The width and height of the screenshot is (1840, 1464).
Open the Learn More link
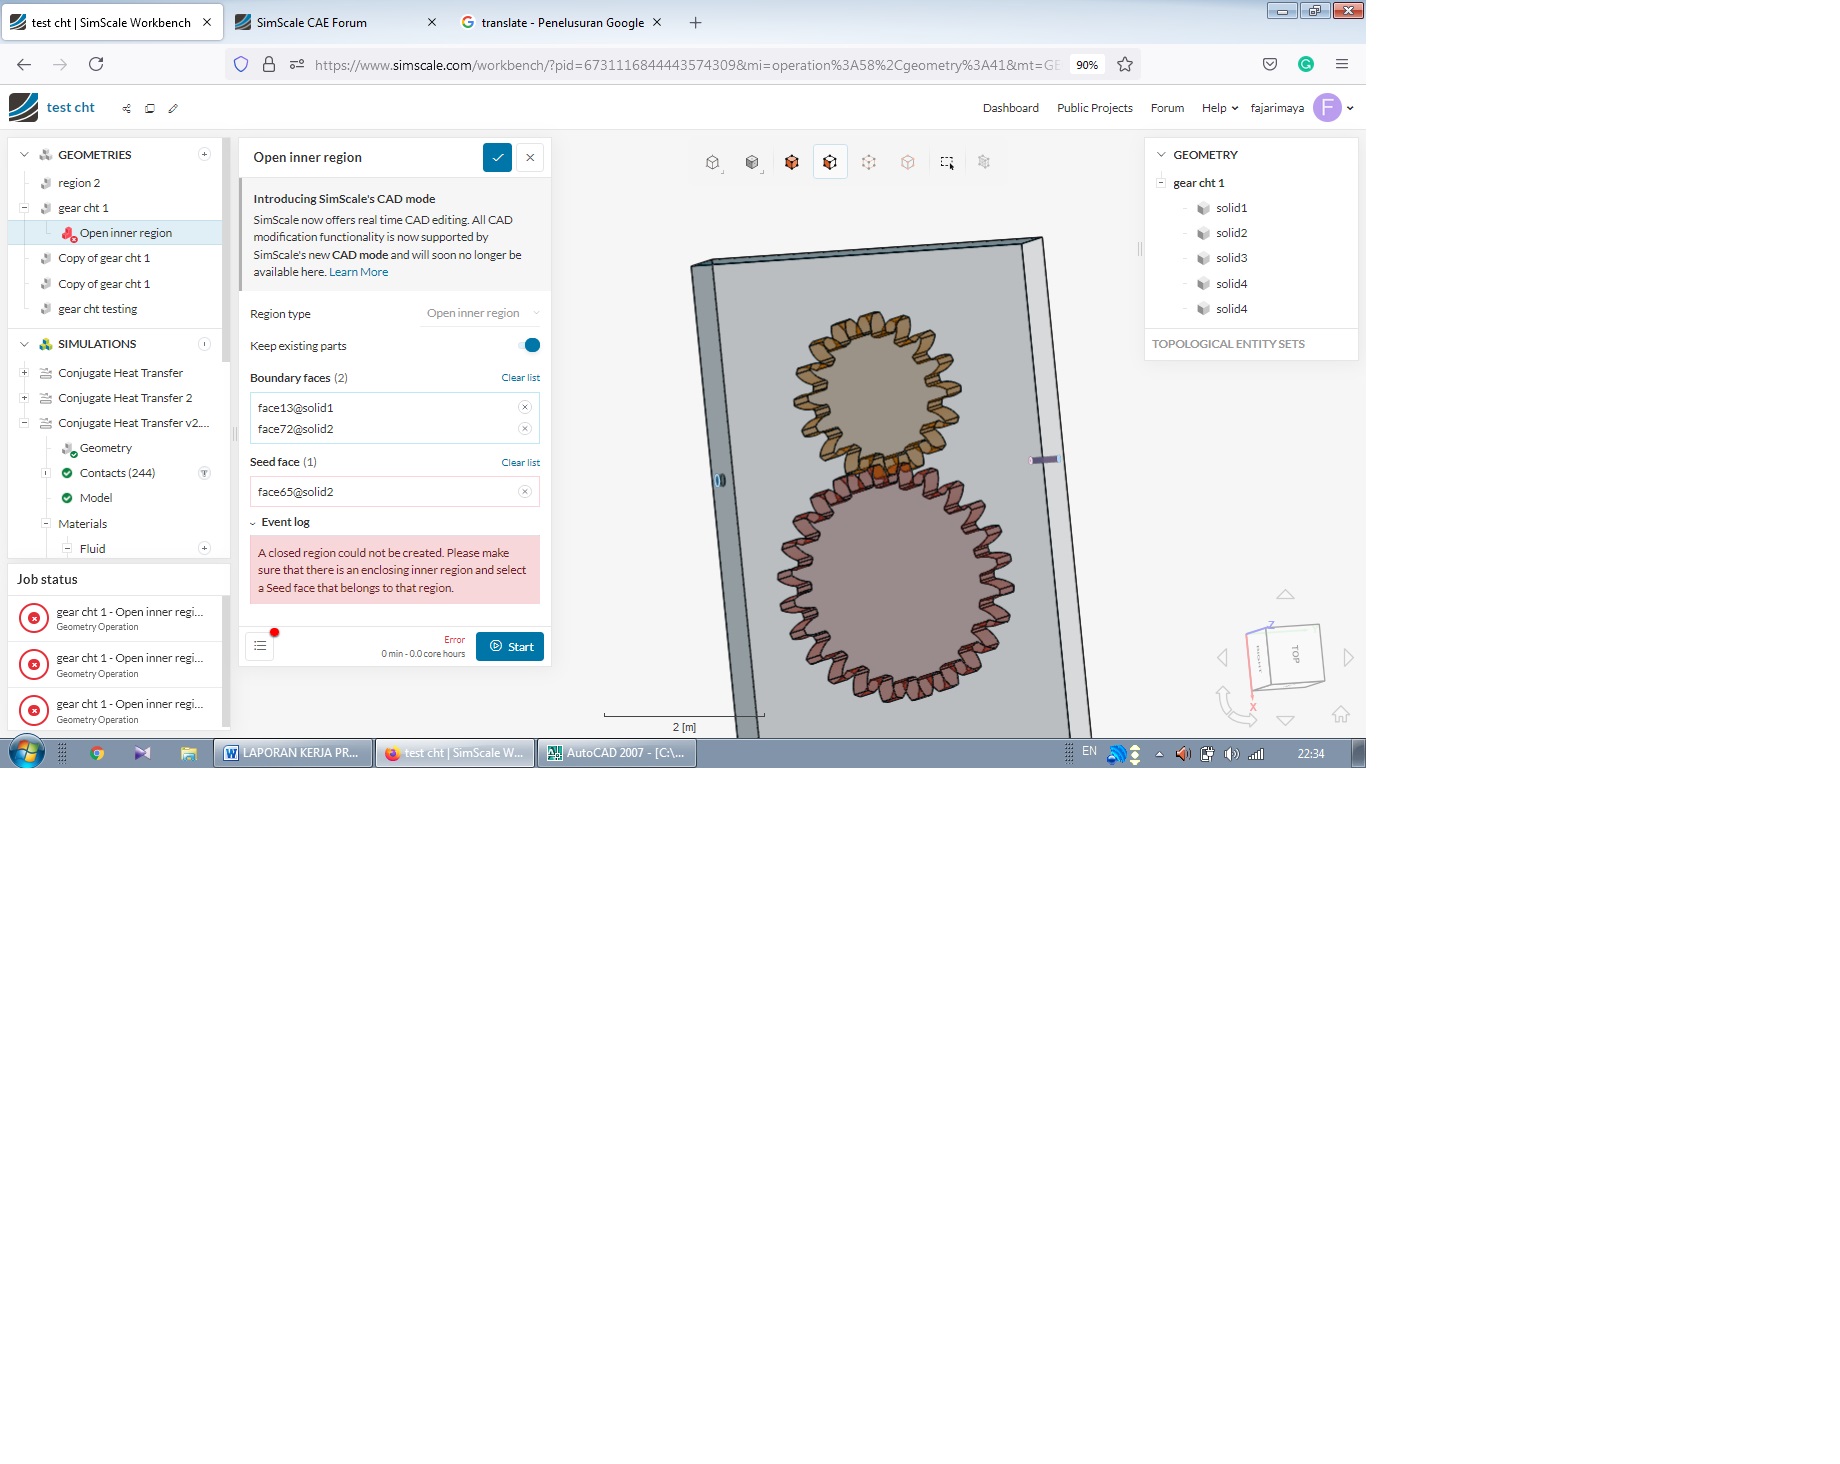(x=358, y=272)
